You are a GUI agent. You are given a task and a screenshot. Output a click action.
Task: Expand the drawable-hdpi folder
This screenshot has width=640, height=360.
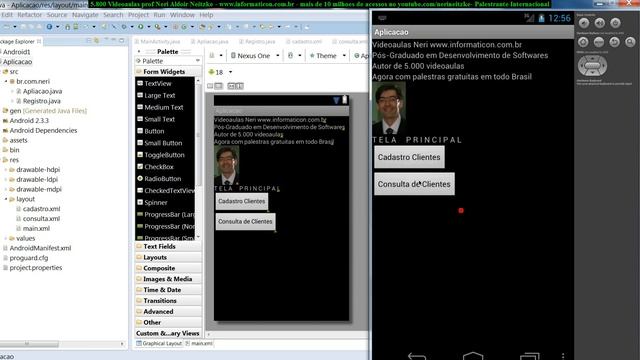click(x=6, y=169)
